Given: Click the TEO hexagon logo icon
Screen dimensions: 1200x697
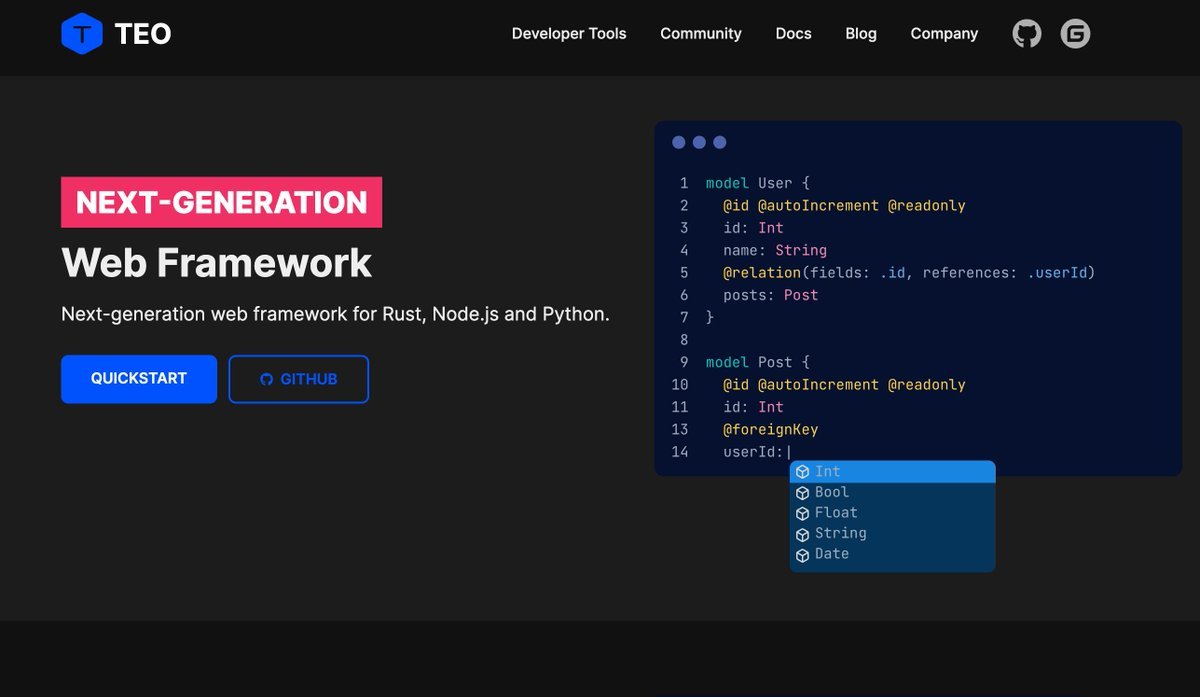Looking at the screenshot, I should click(x=82, y=34).
